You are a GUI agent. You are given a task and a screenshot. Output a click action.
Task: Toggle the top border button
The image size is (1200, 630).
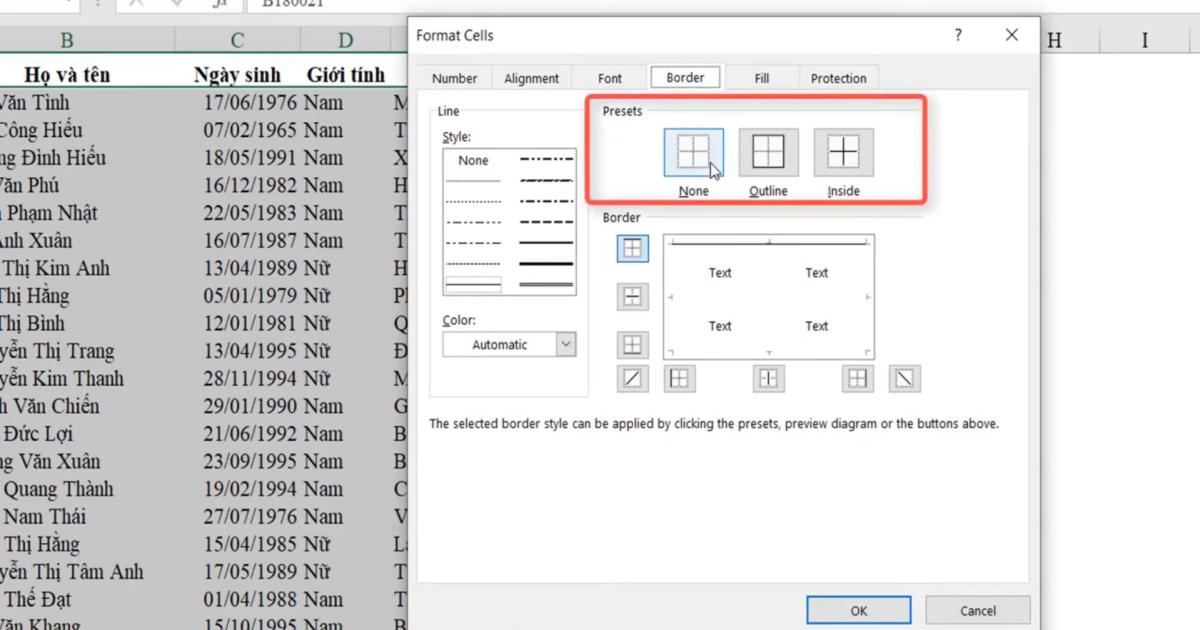[x=632, y=248]
